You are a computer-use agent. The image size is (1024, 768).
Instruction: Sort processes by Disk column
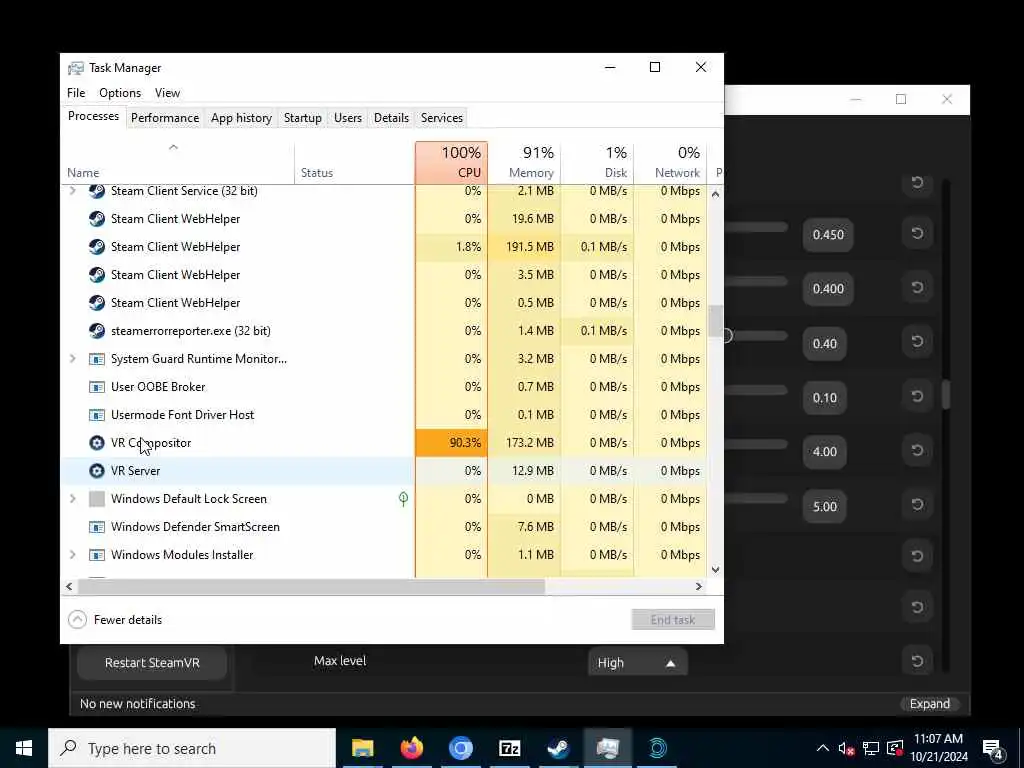[x=598, y=163]
